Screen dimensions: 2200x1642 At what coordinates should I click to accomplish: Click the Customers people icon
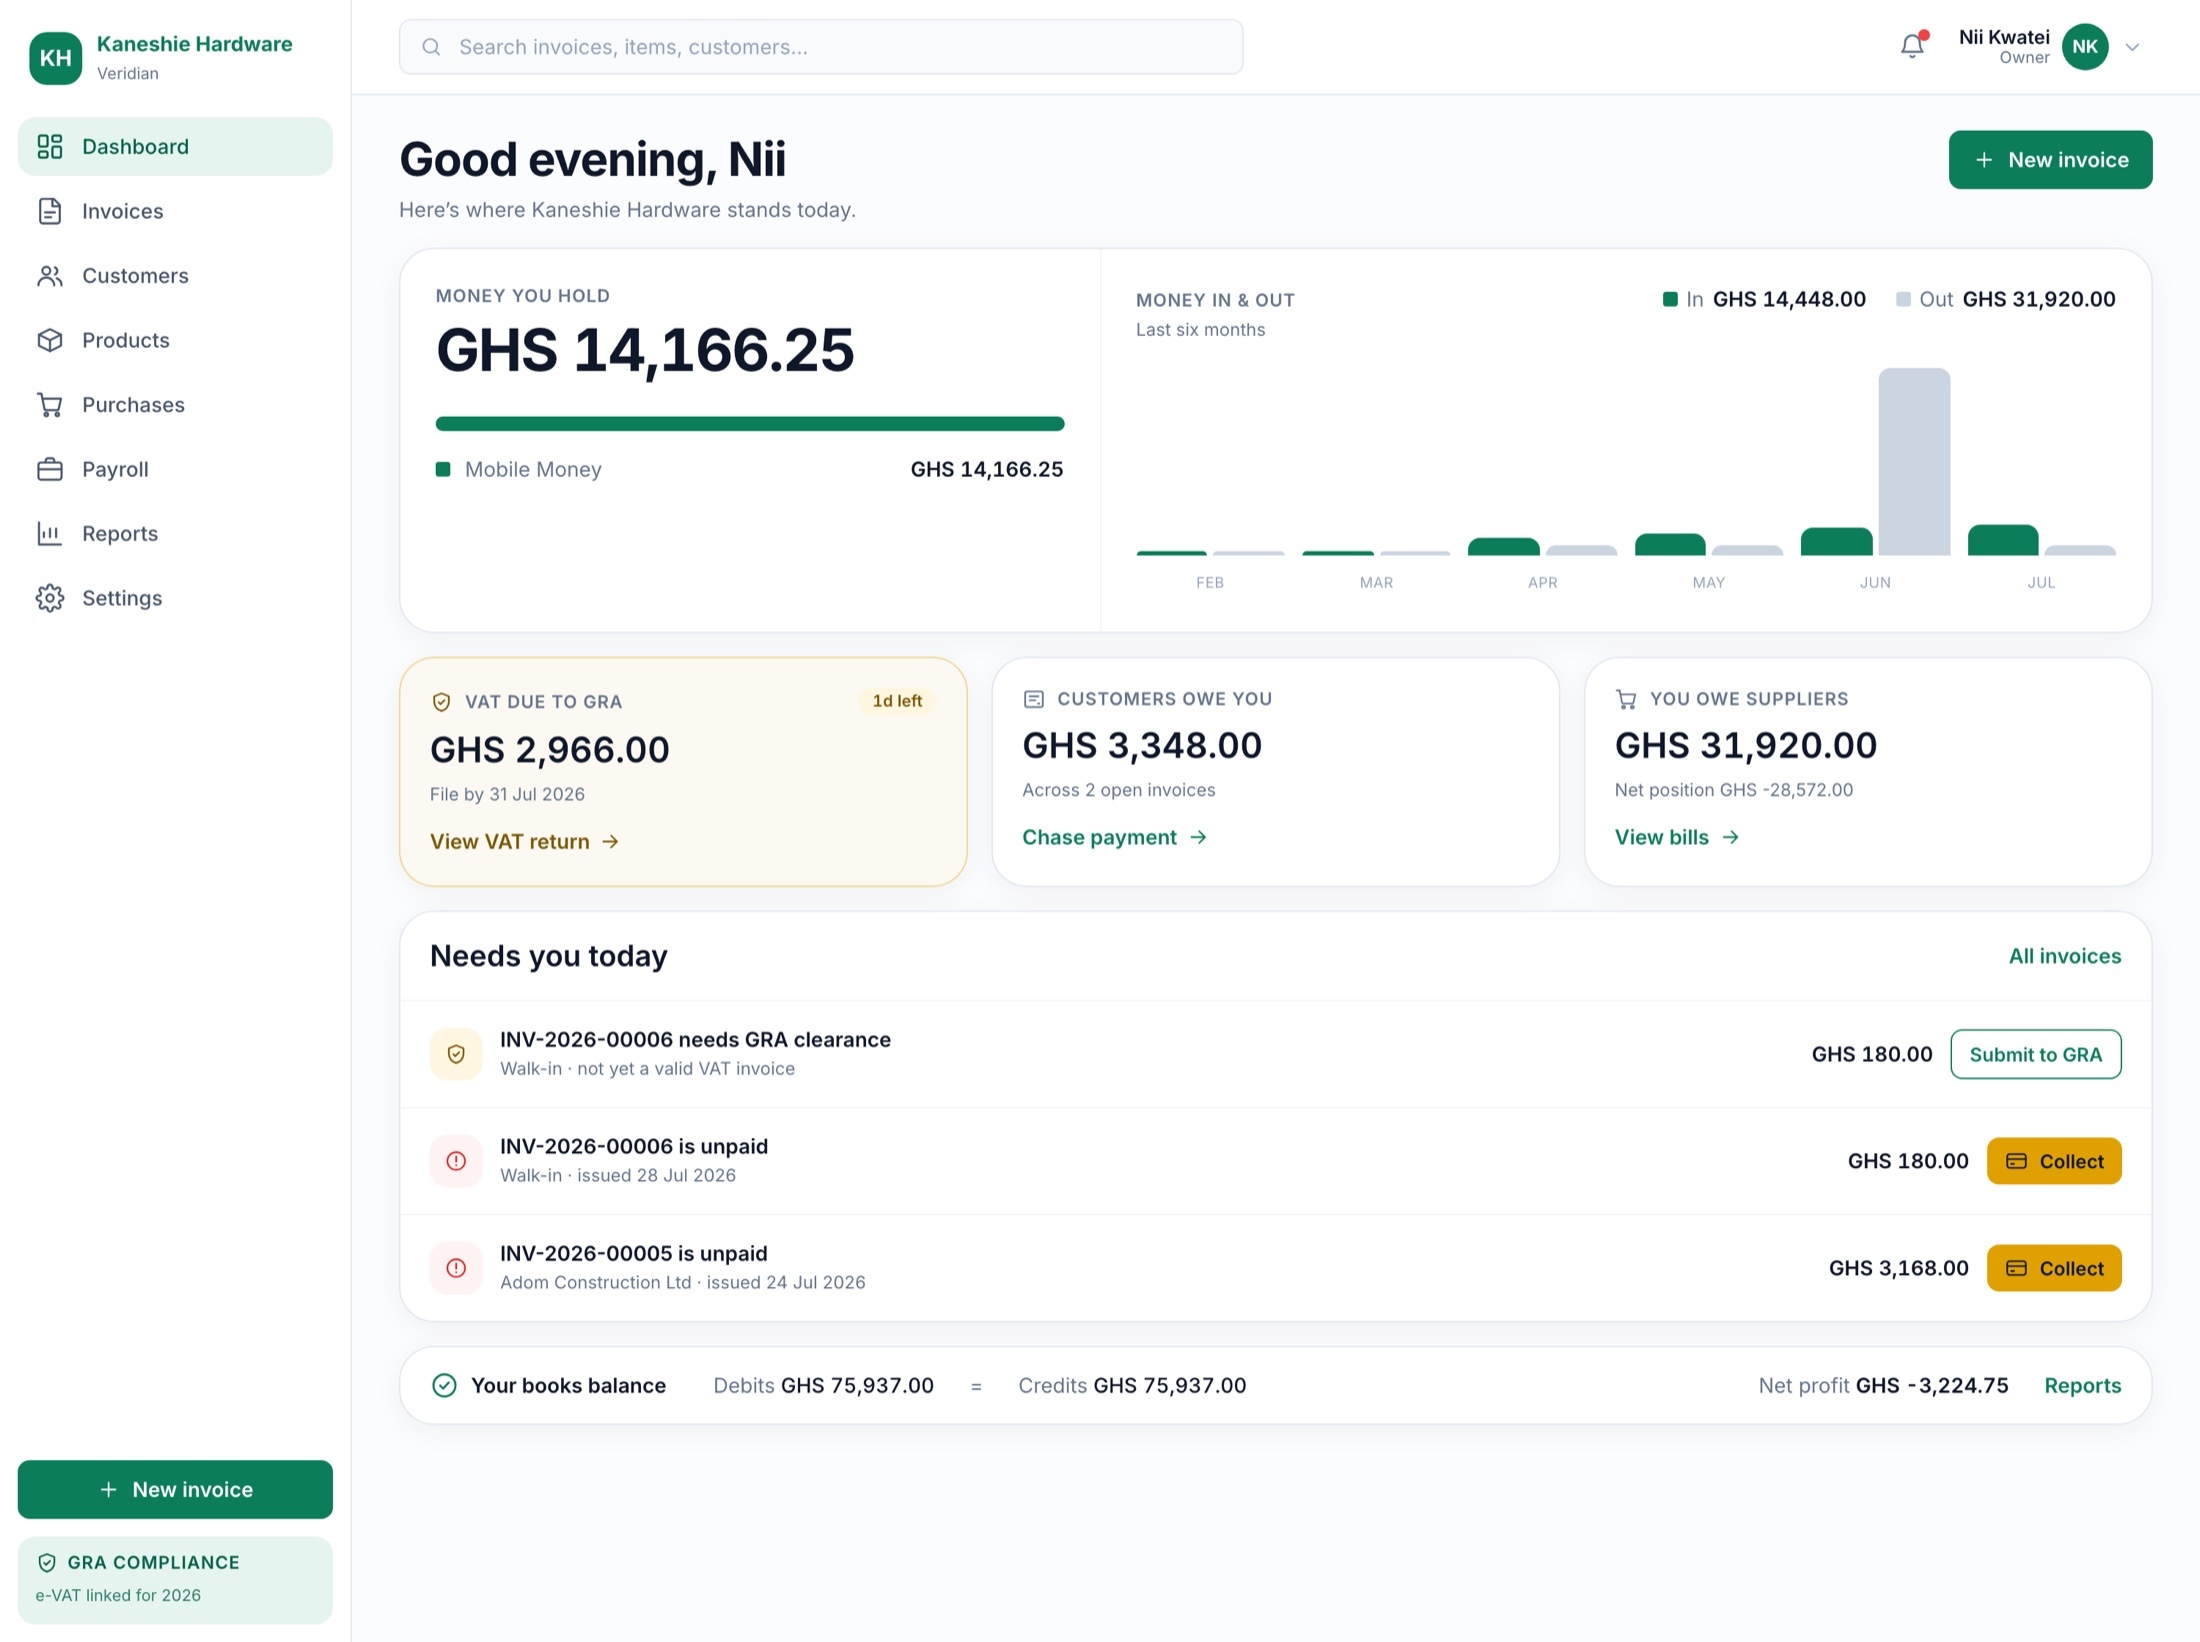tap(50, 276)
